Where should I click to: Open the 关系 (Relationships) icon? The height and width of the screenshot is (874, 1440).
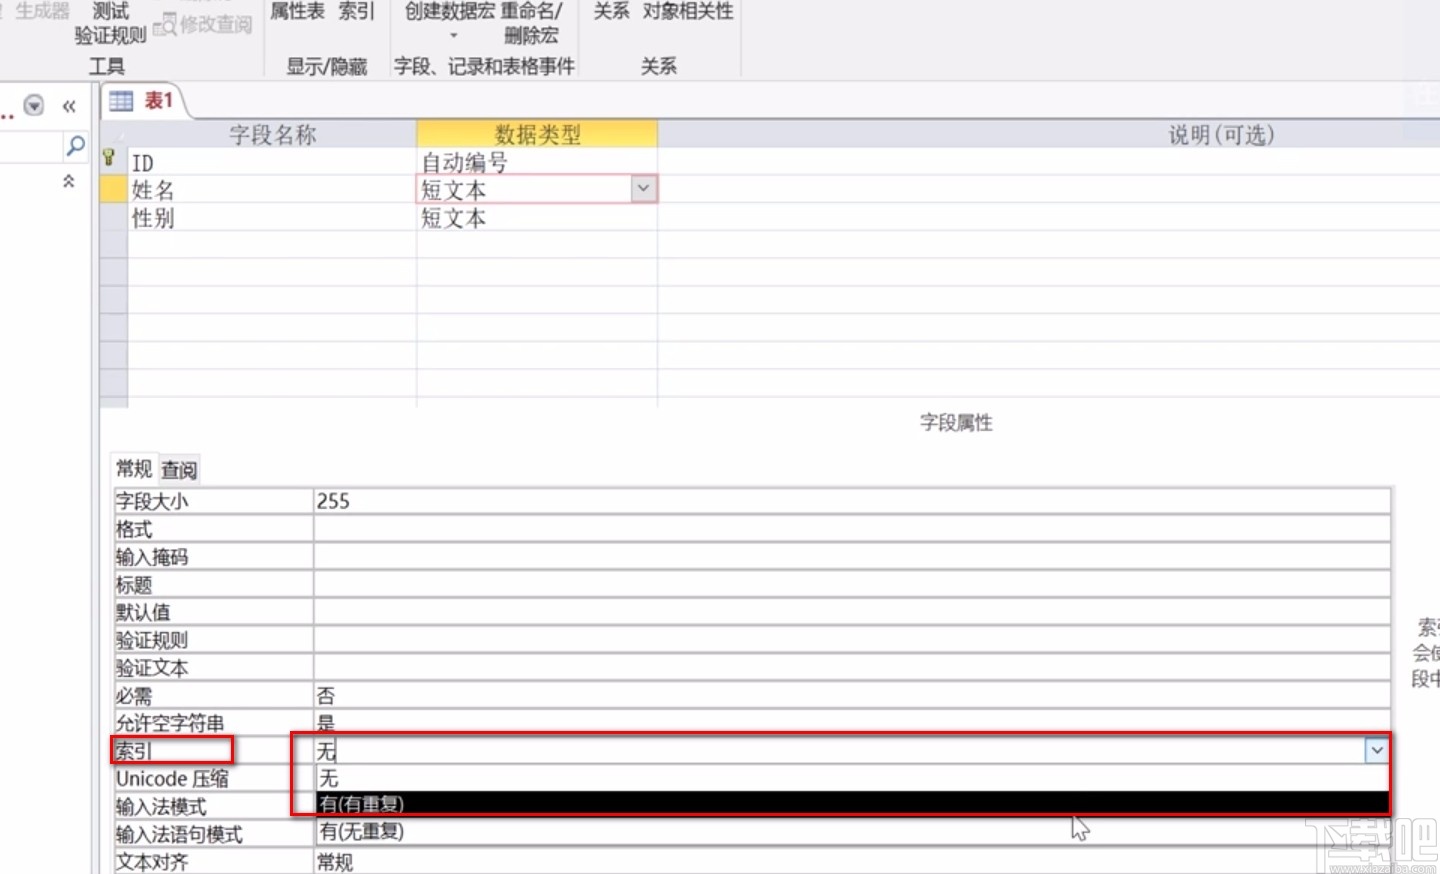[610, 11]
